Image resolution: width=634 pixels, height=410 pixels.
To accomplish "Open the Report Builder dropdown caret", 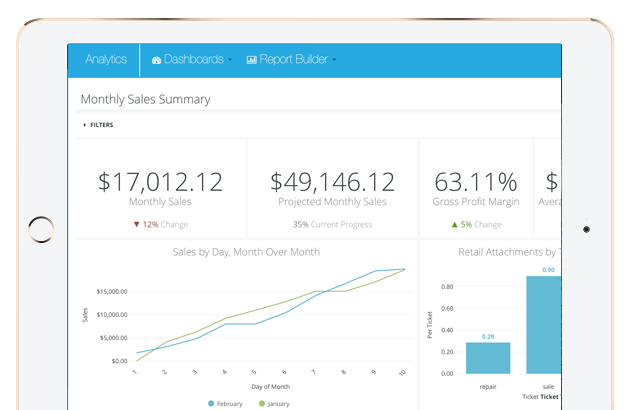I will click(334, 60).
